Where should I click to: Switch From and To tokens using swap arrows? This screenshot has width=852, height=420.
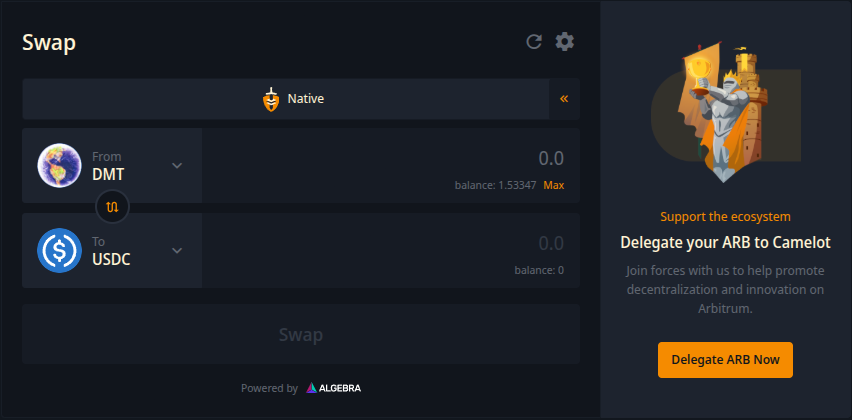coord(112,207)
